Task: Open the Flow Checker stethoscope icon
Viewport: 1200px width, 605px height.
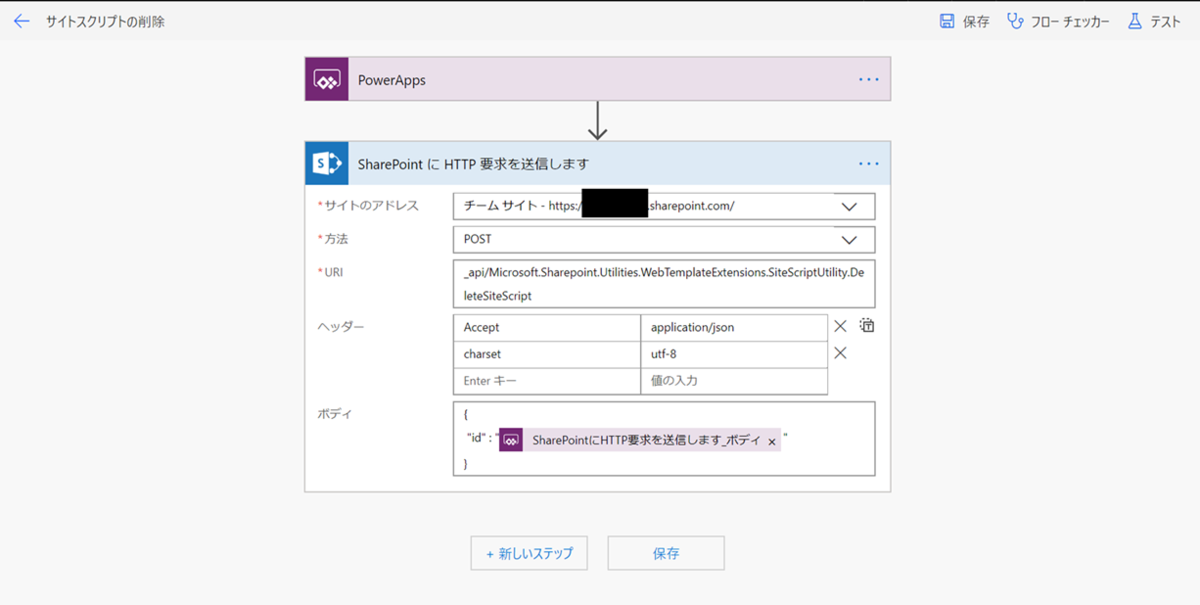Action: pyautogui.click(x=1015, y=21)
